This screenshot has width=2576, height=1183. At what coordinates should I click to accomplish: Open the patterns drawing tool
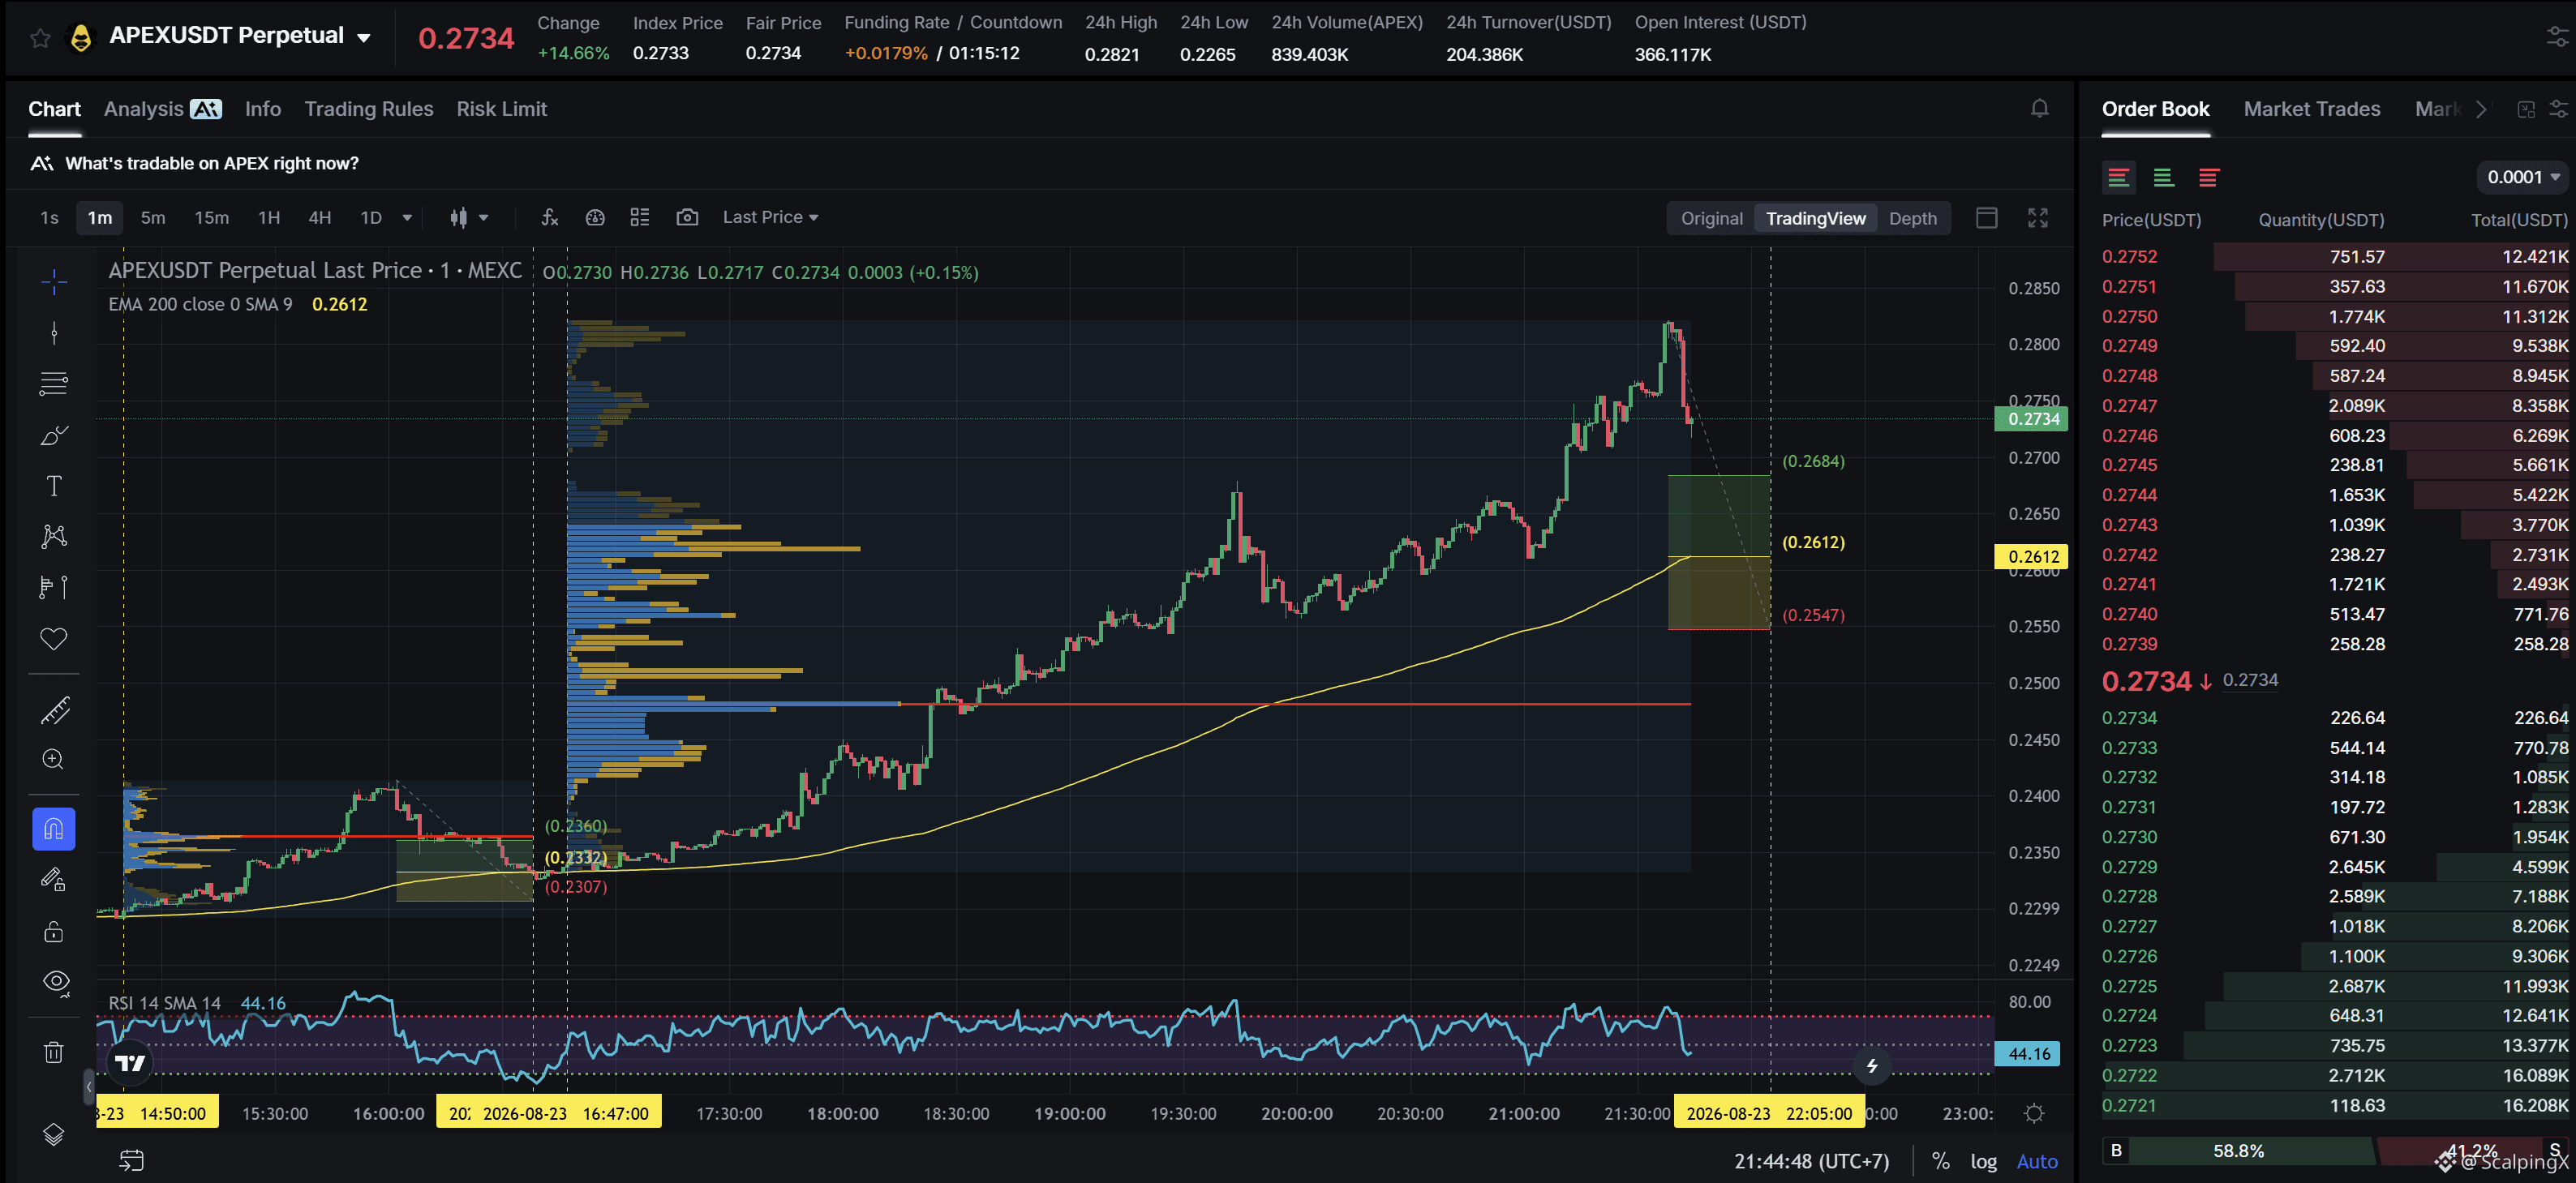(54, 537)
